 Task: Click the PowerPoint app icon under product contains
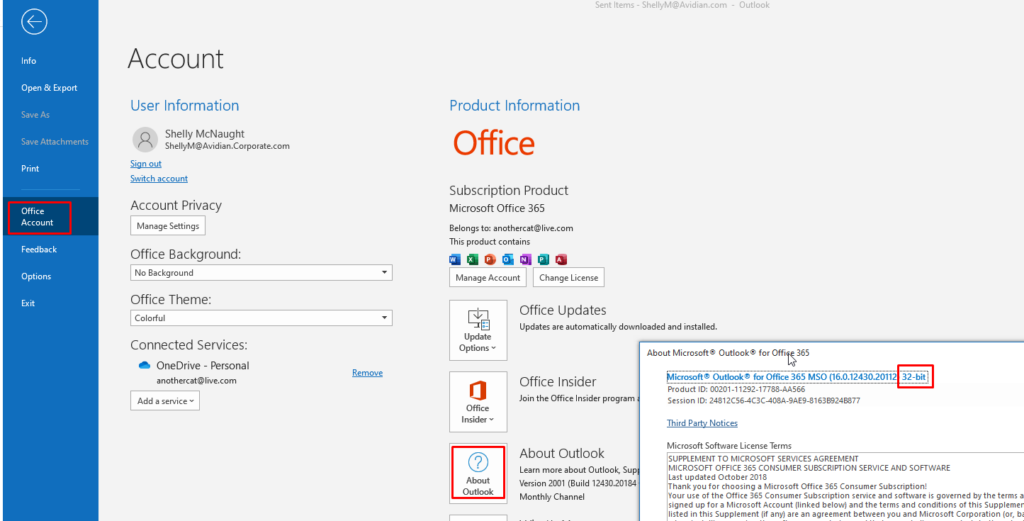click(490, 259)
